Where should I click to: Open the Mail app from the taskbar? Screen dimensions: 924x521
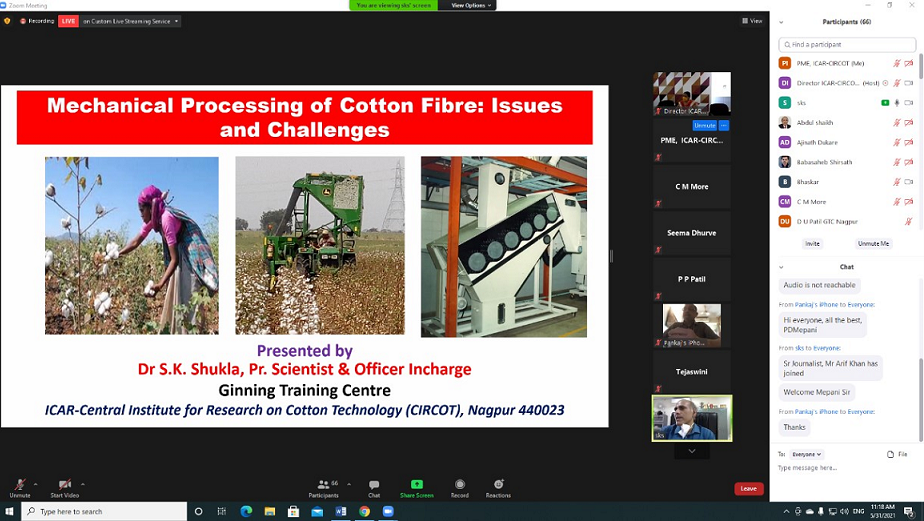(x=317, y=511)
